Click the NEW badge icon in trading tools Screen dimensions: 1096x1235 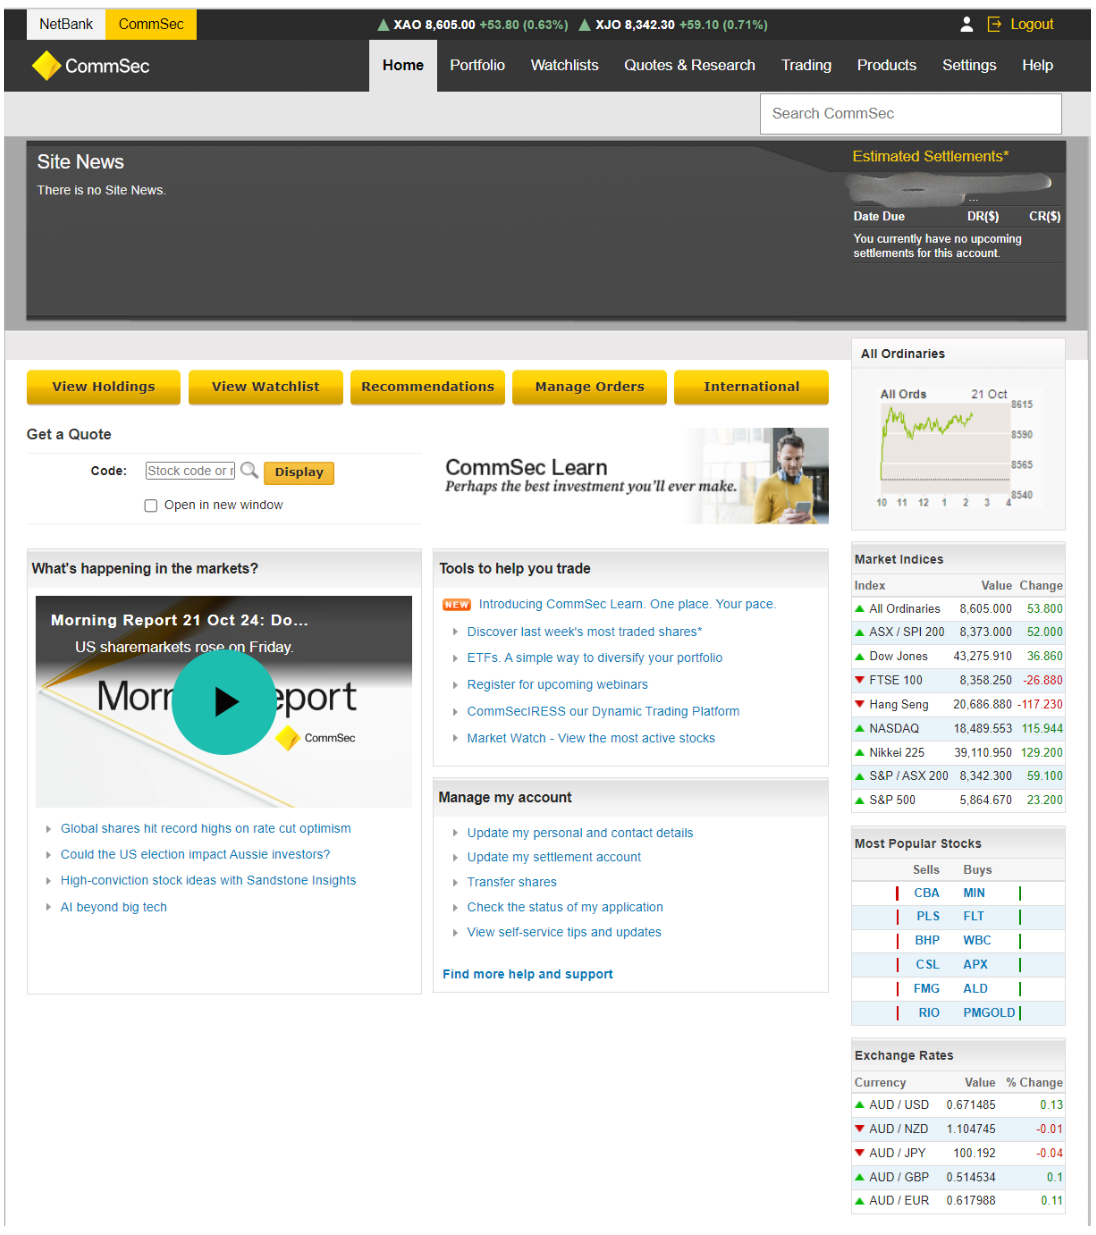457,605
